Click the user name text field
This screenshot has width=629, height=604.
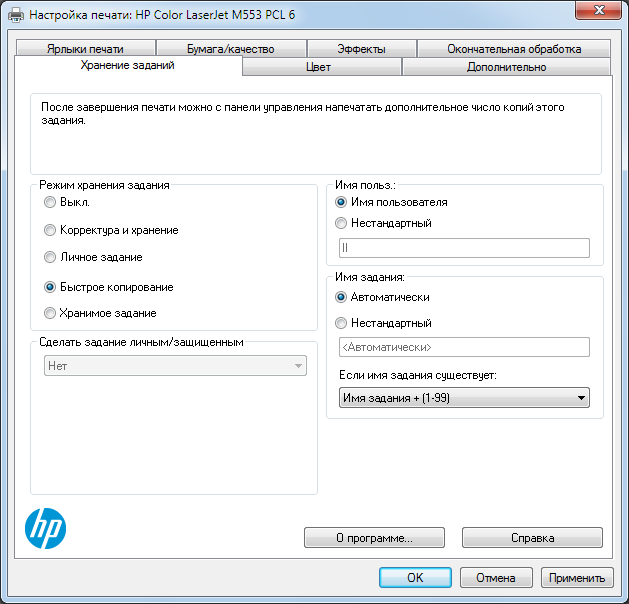coord(464,248)
